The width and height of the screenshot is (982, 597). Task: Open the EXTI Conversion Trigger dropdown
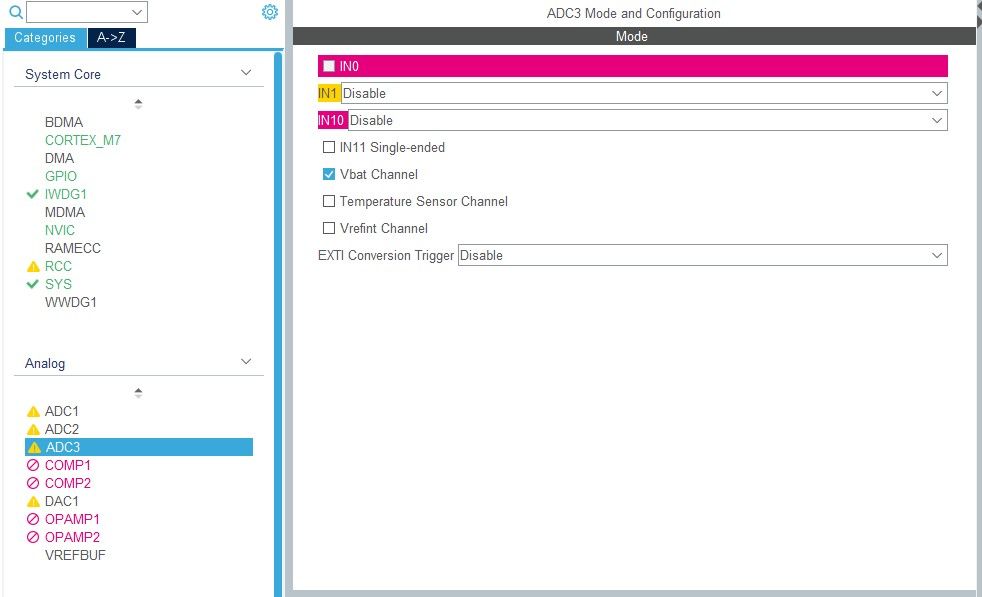(703, 256)
